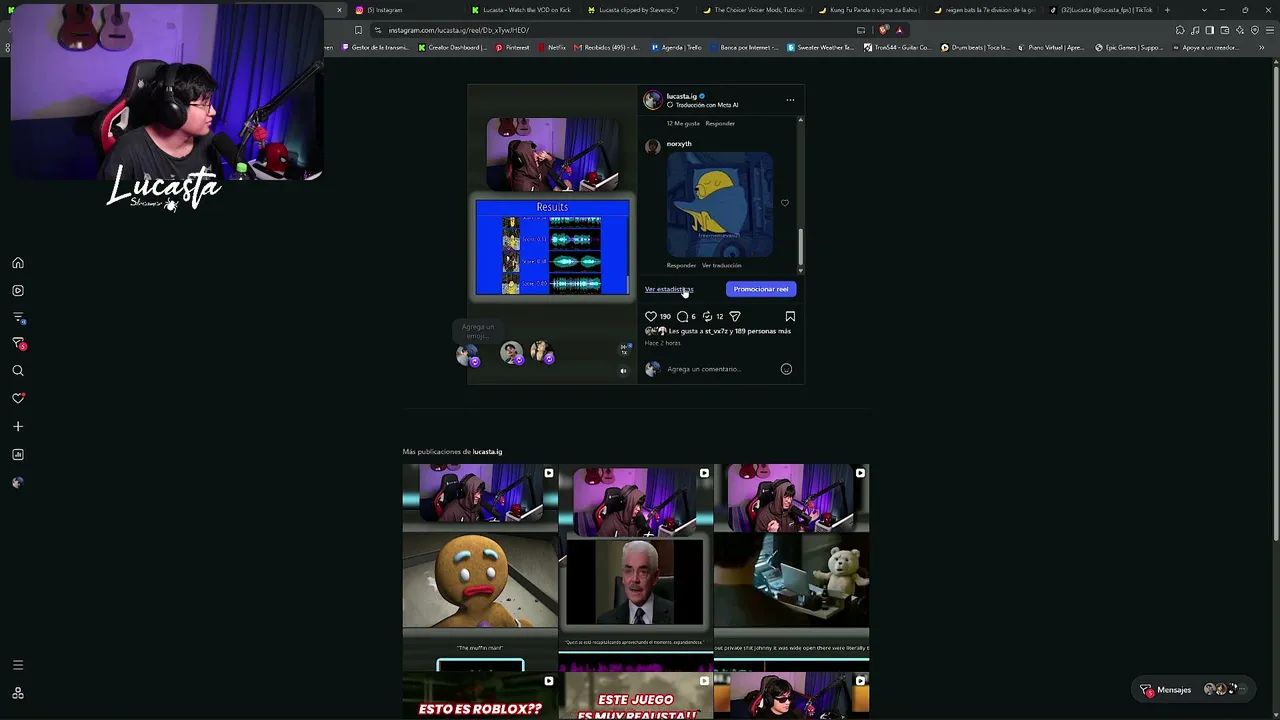The height and width of the screenshot is (720, 1280).
Task: Save the reel with bookmark icon
Action: tap(790, 316)
